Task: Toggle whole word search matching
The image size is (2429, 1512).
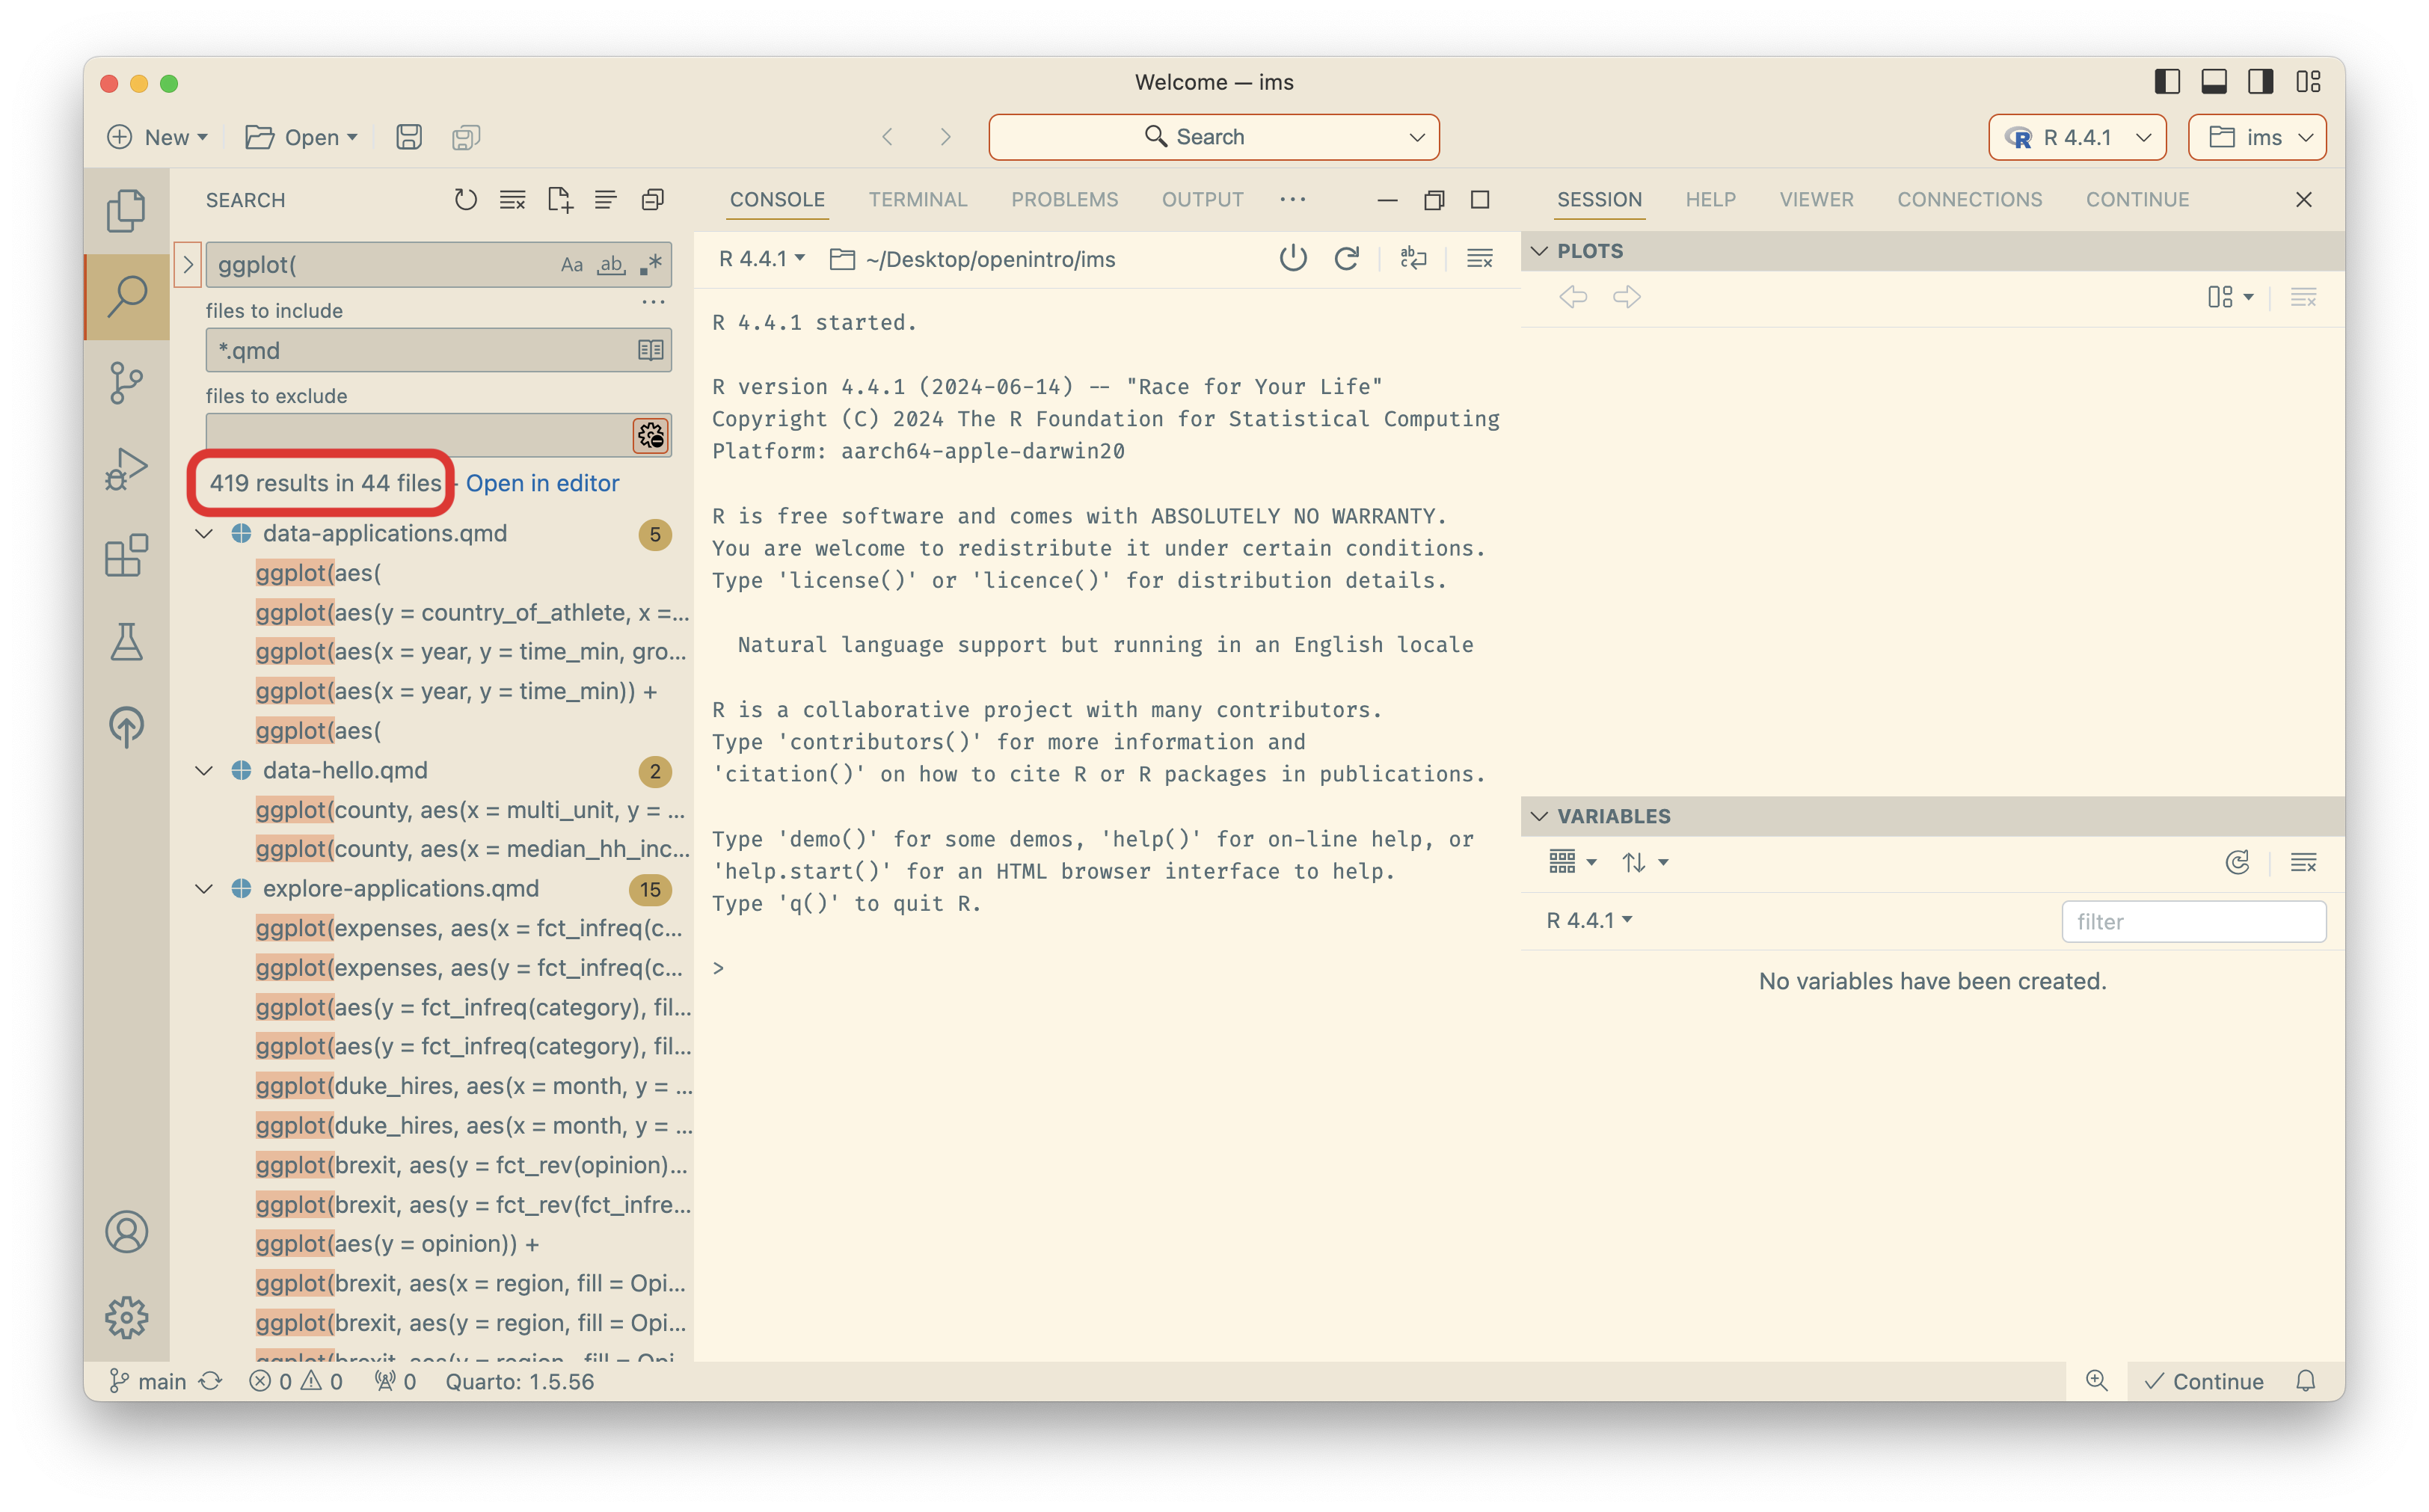Action: [x=611, y=264]
